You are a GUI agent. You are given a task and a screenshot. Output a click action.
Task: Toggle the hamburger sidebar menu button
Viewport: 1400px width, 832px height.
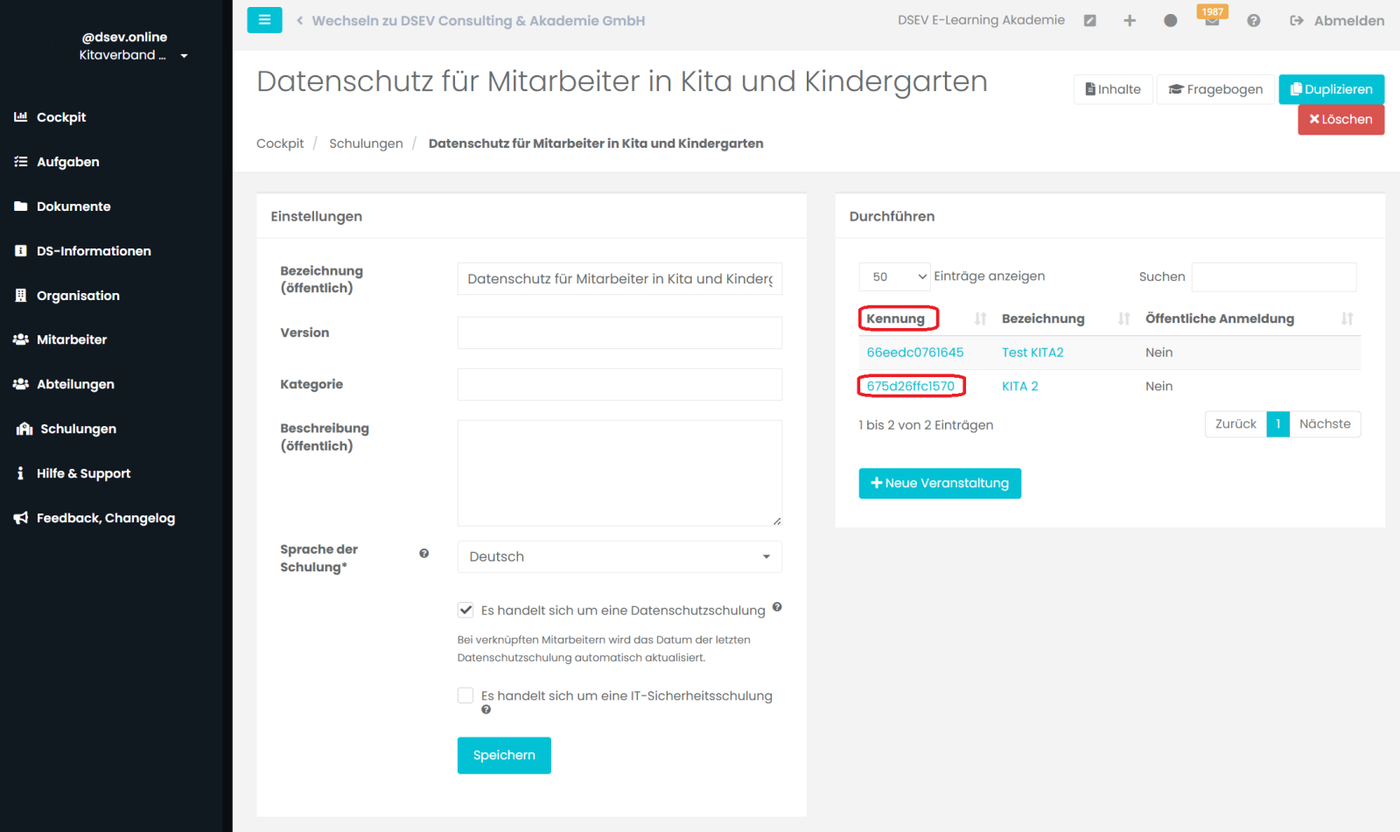point(264,20)
